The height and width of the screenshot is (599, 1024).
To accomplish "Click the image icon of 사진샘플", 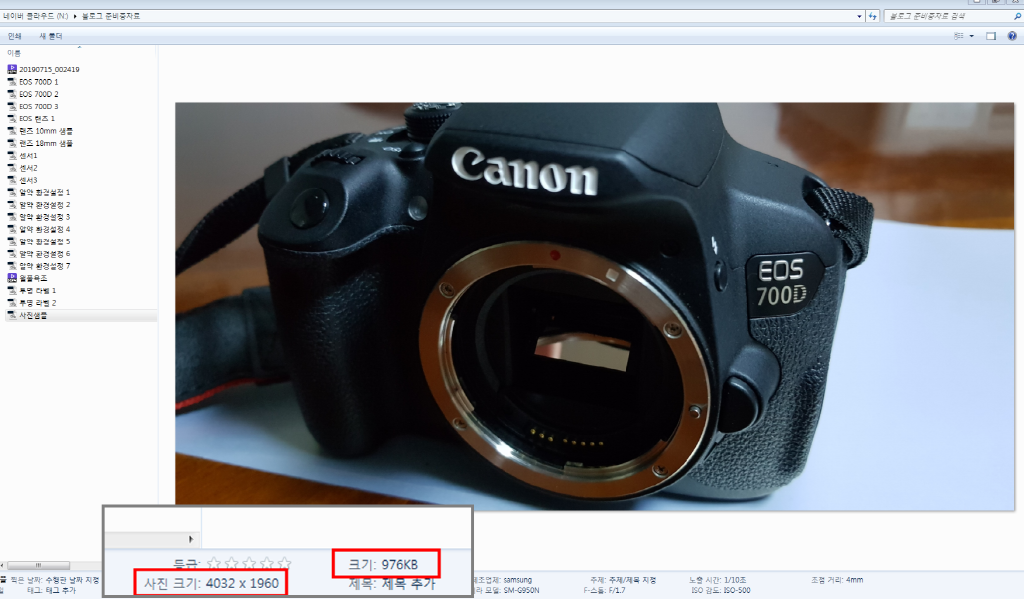I will click(x=12, y=316).
